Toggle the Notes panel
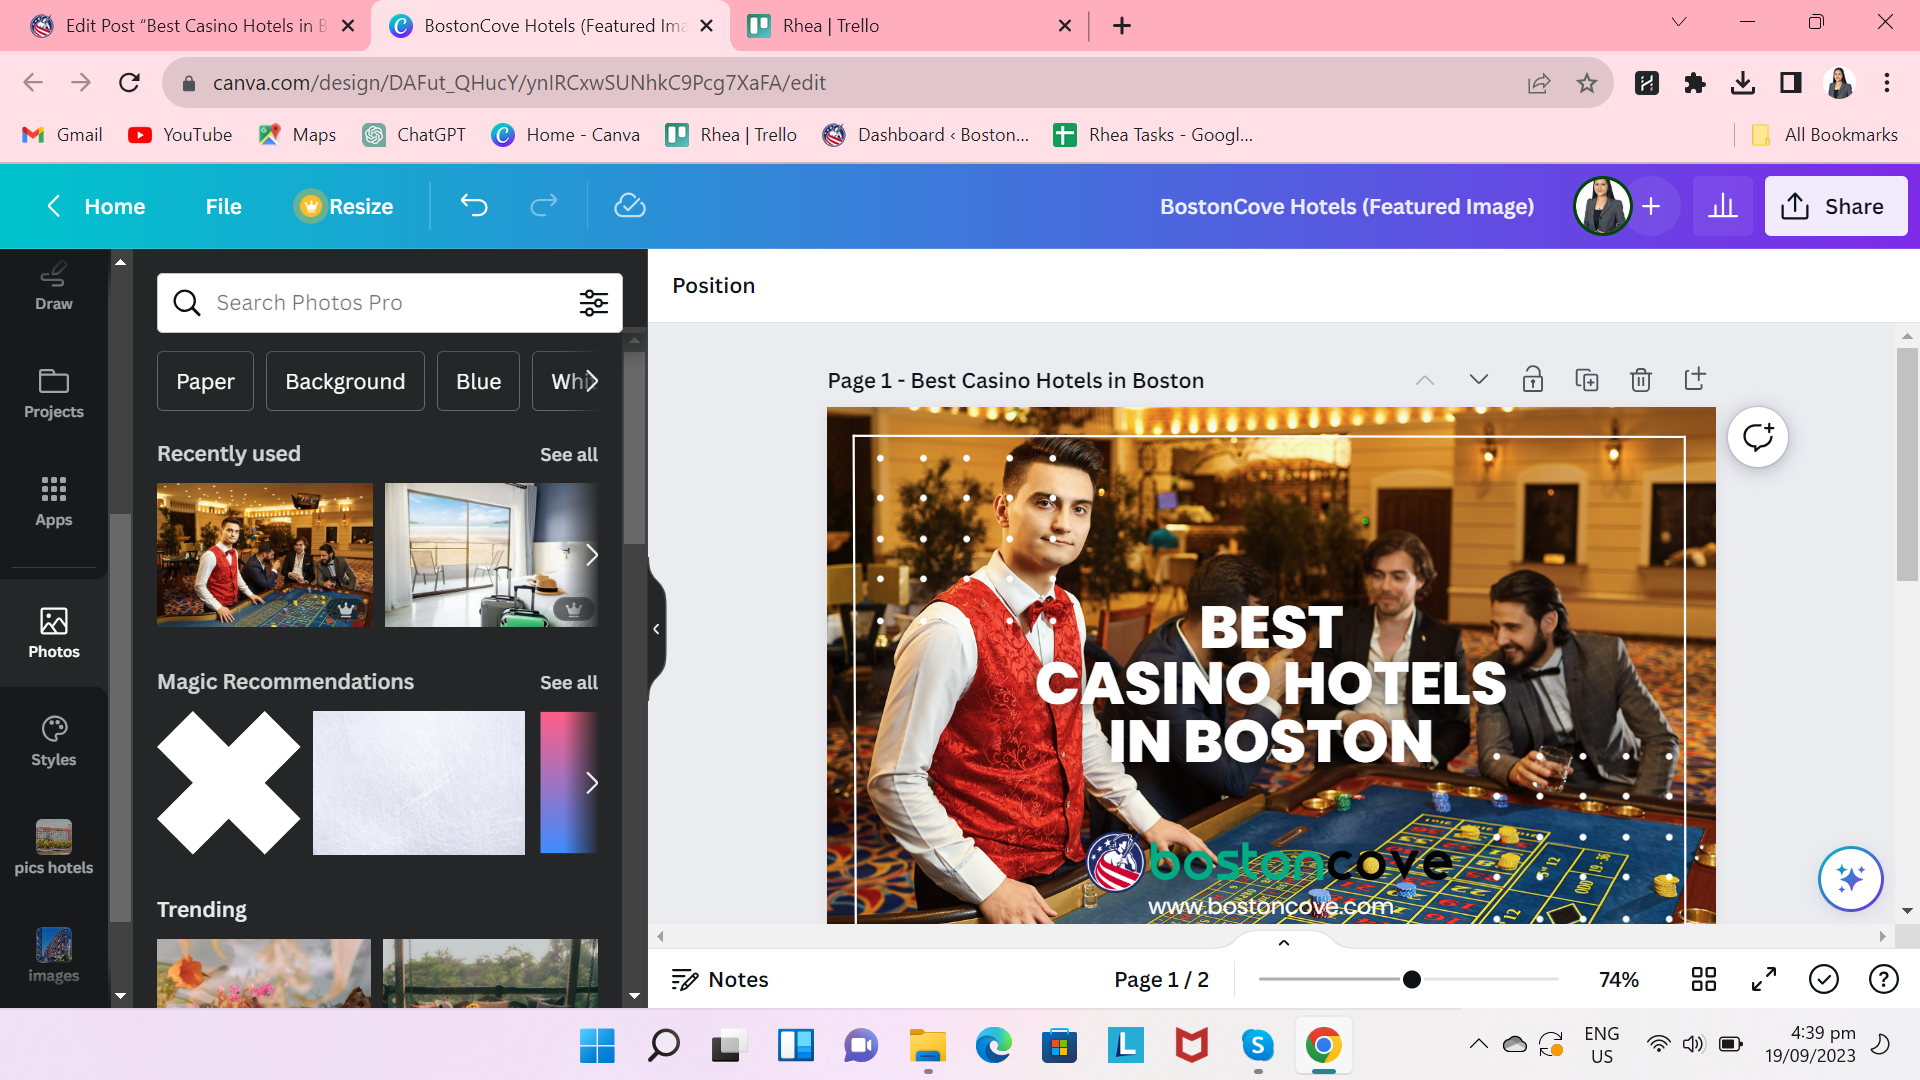The image size is (1920, 1080). pyautogui.click(x=720, y=979)
